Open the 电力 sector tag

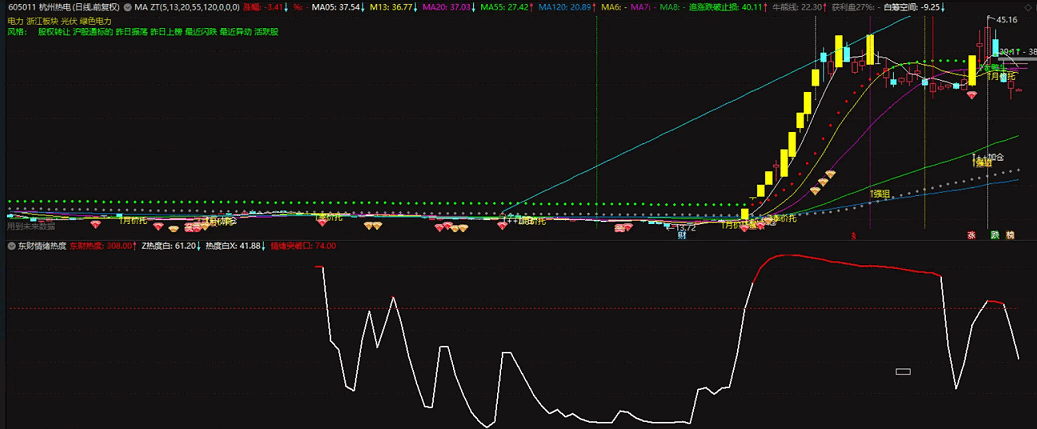point(15,20)
